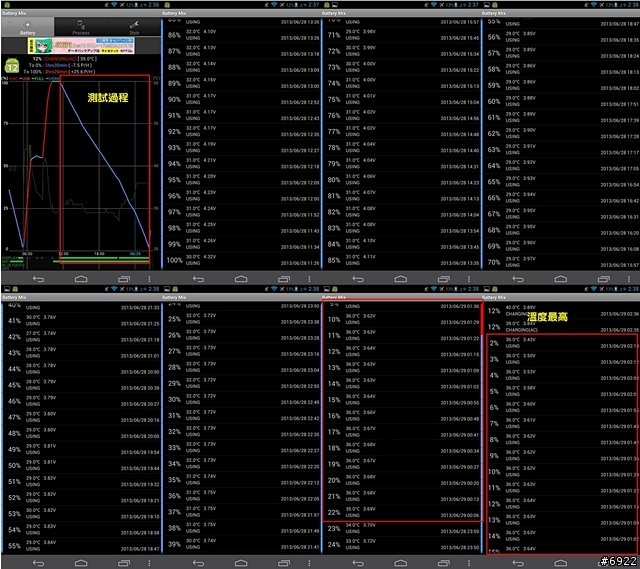Viewport: 640px width, 569px height.
Task: Open overflow menu dots on graph screen
Action: click(149, 279)
